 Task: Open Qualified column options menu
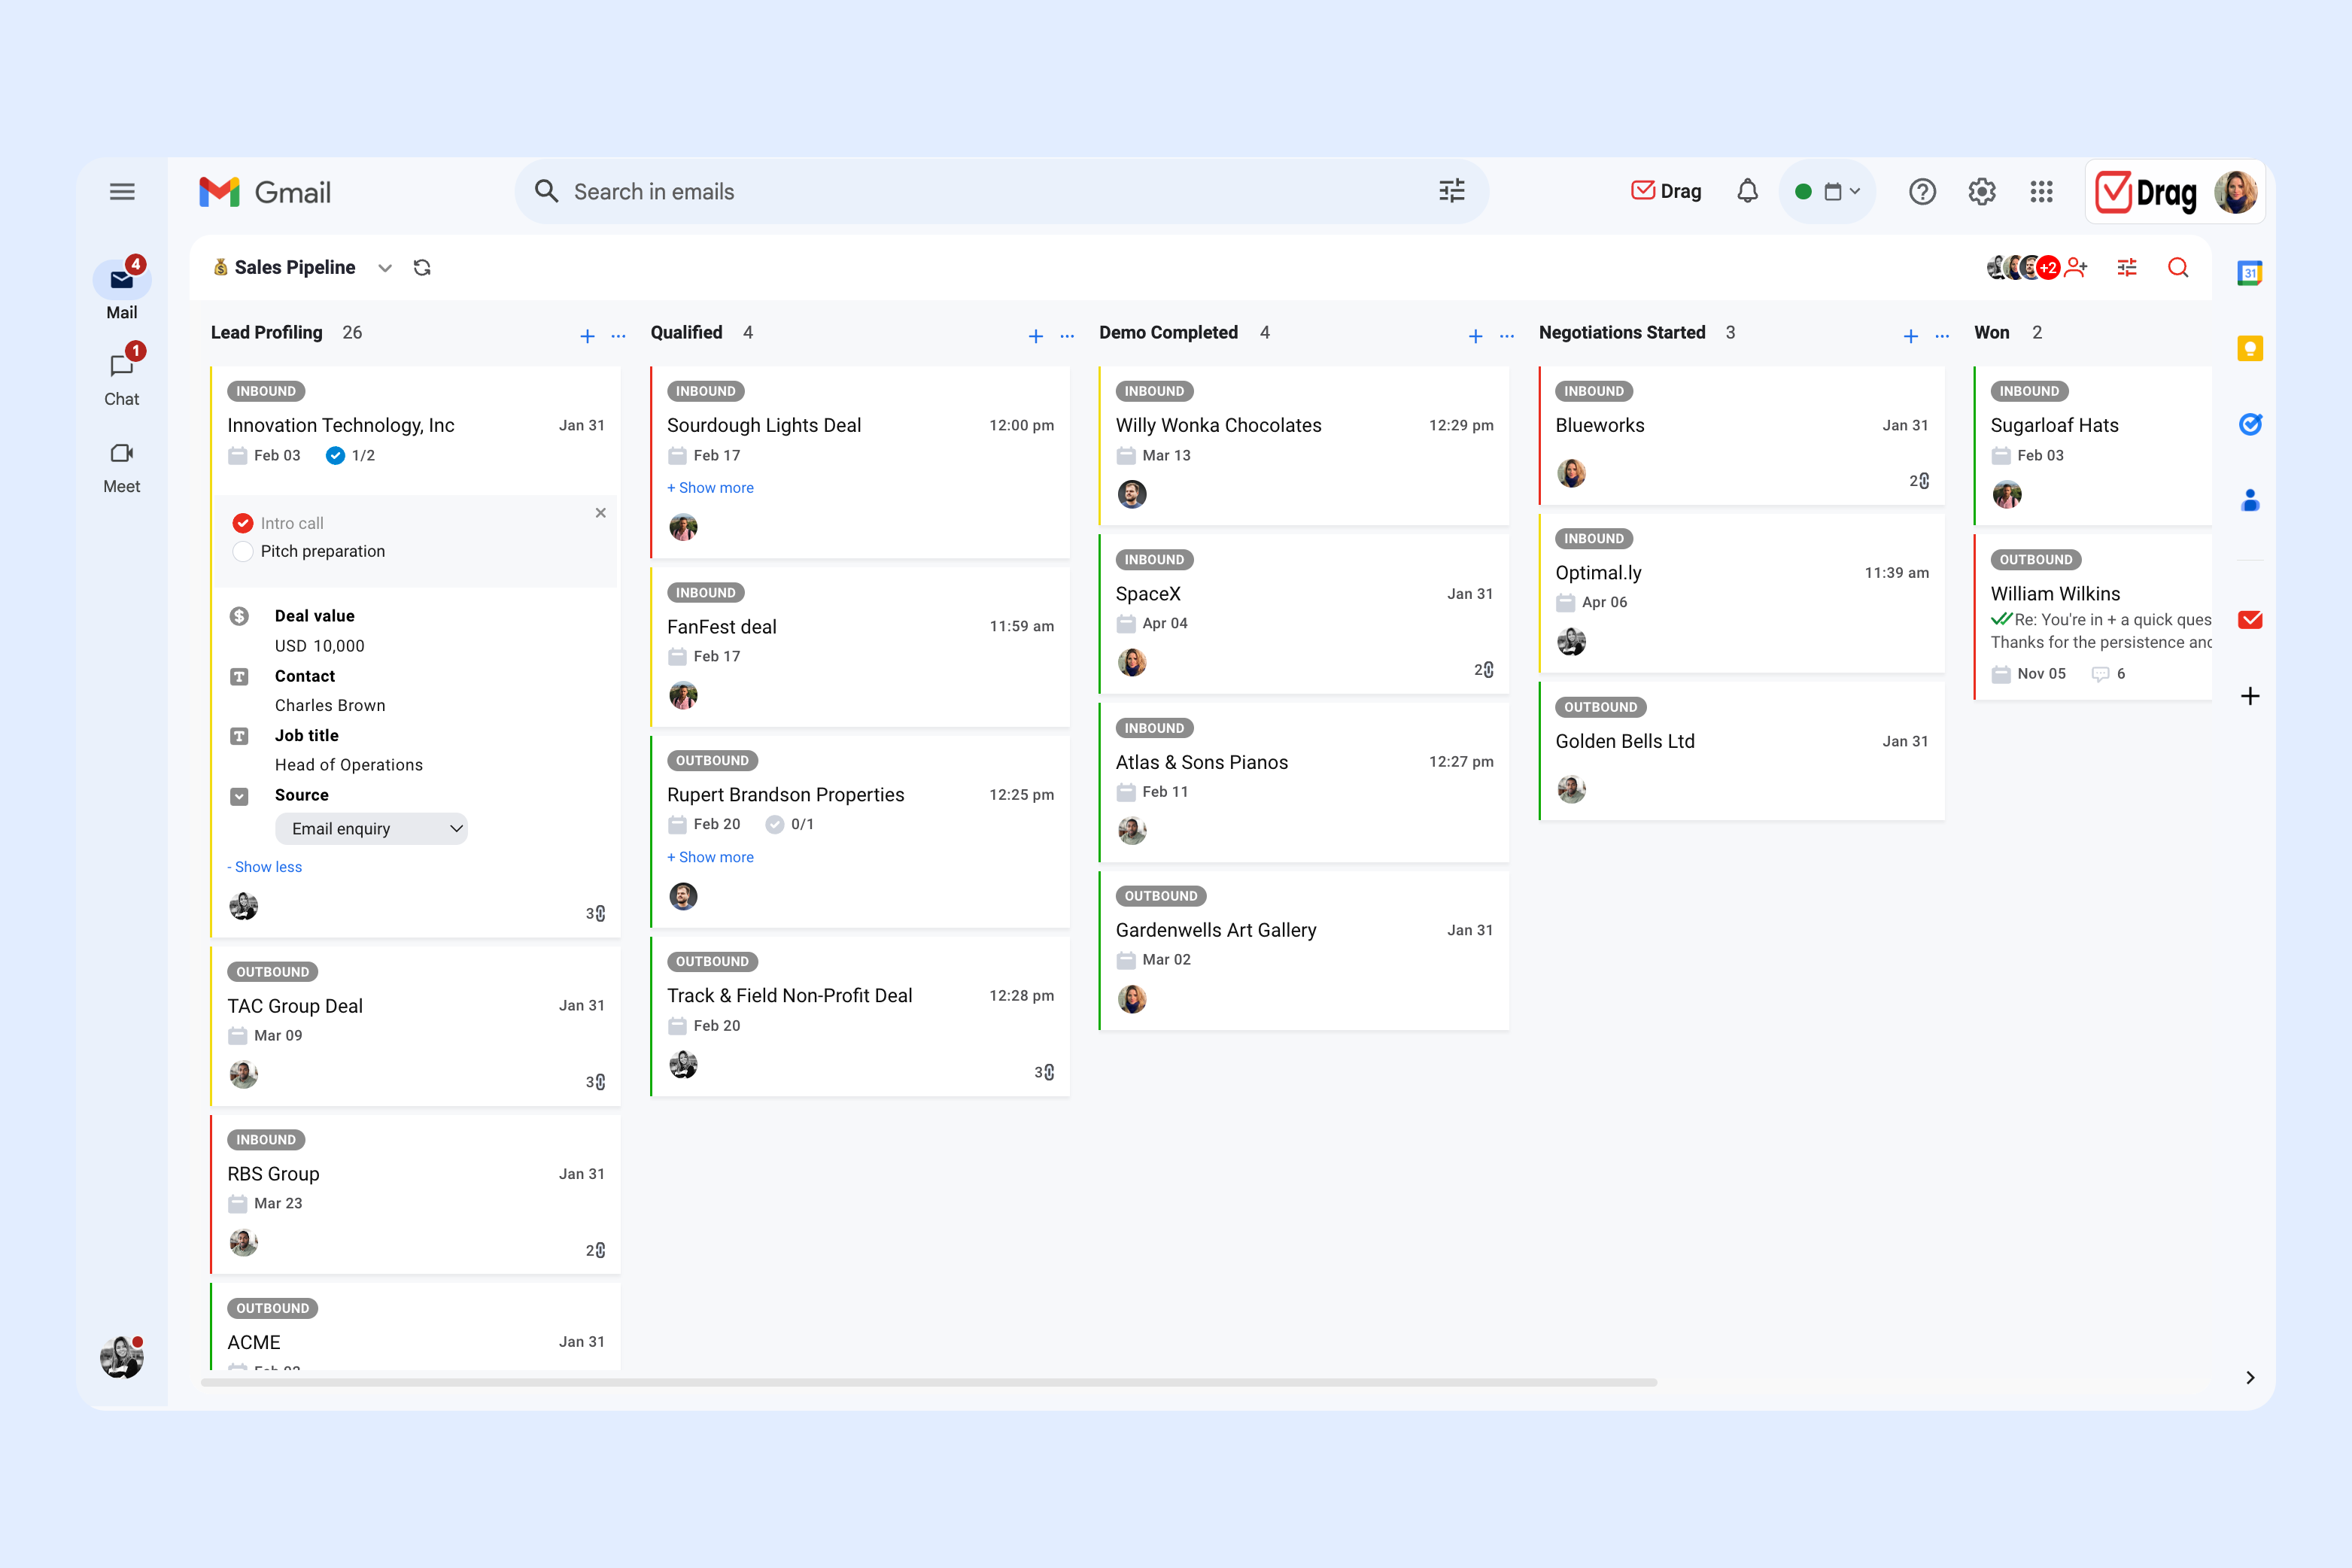[x=1067, y=336]
